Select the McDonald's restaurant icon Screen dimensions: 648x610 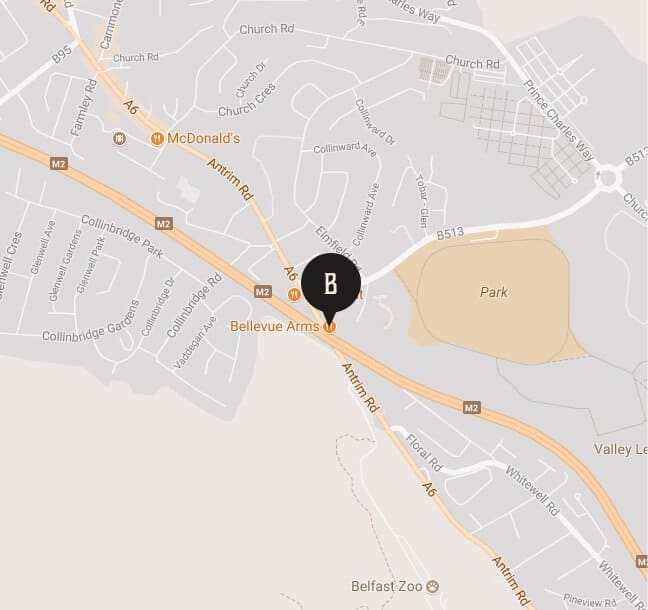coord(157,138)
